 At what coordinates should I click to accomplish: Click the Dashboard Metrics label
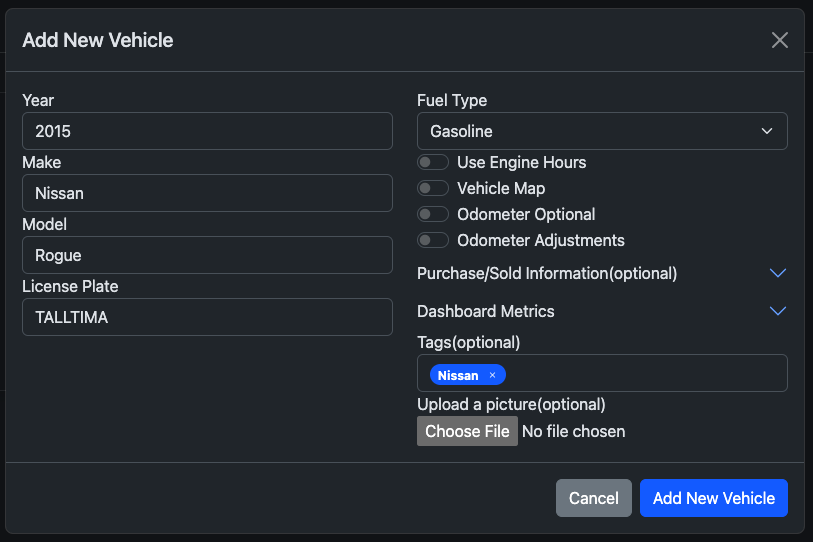485,311
